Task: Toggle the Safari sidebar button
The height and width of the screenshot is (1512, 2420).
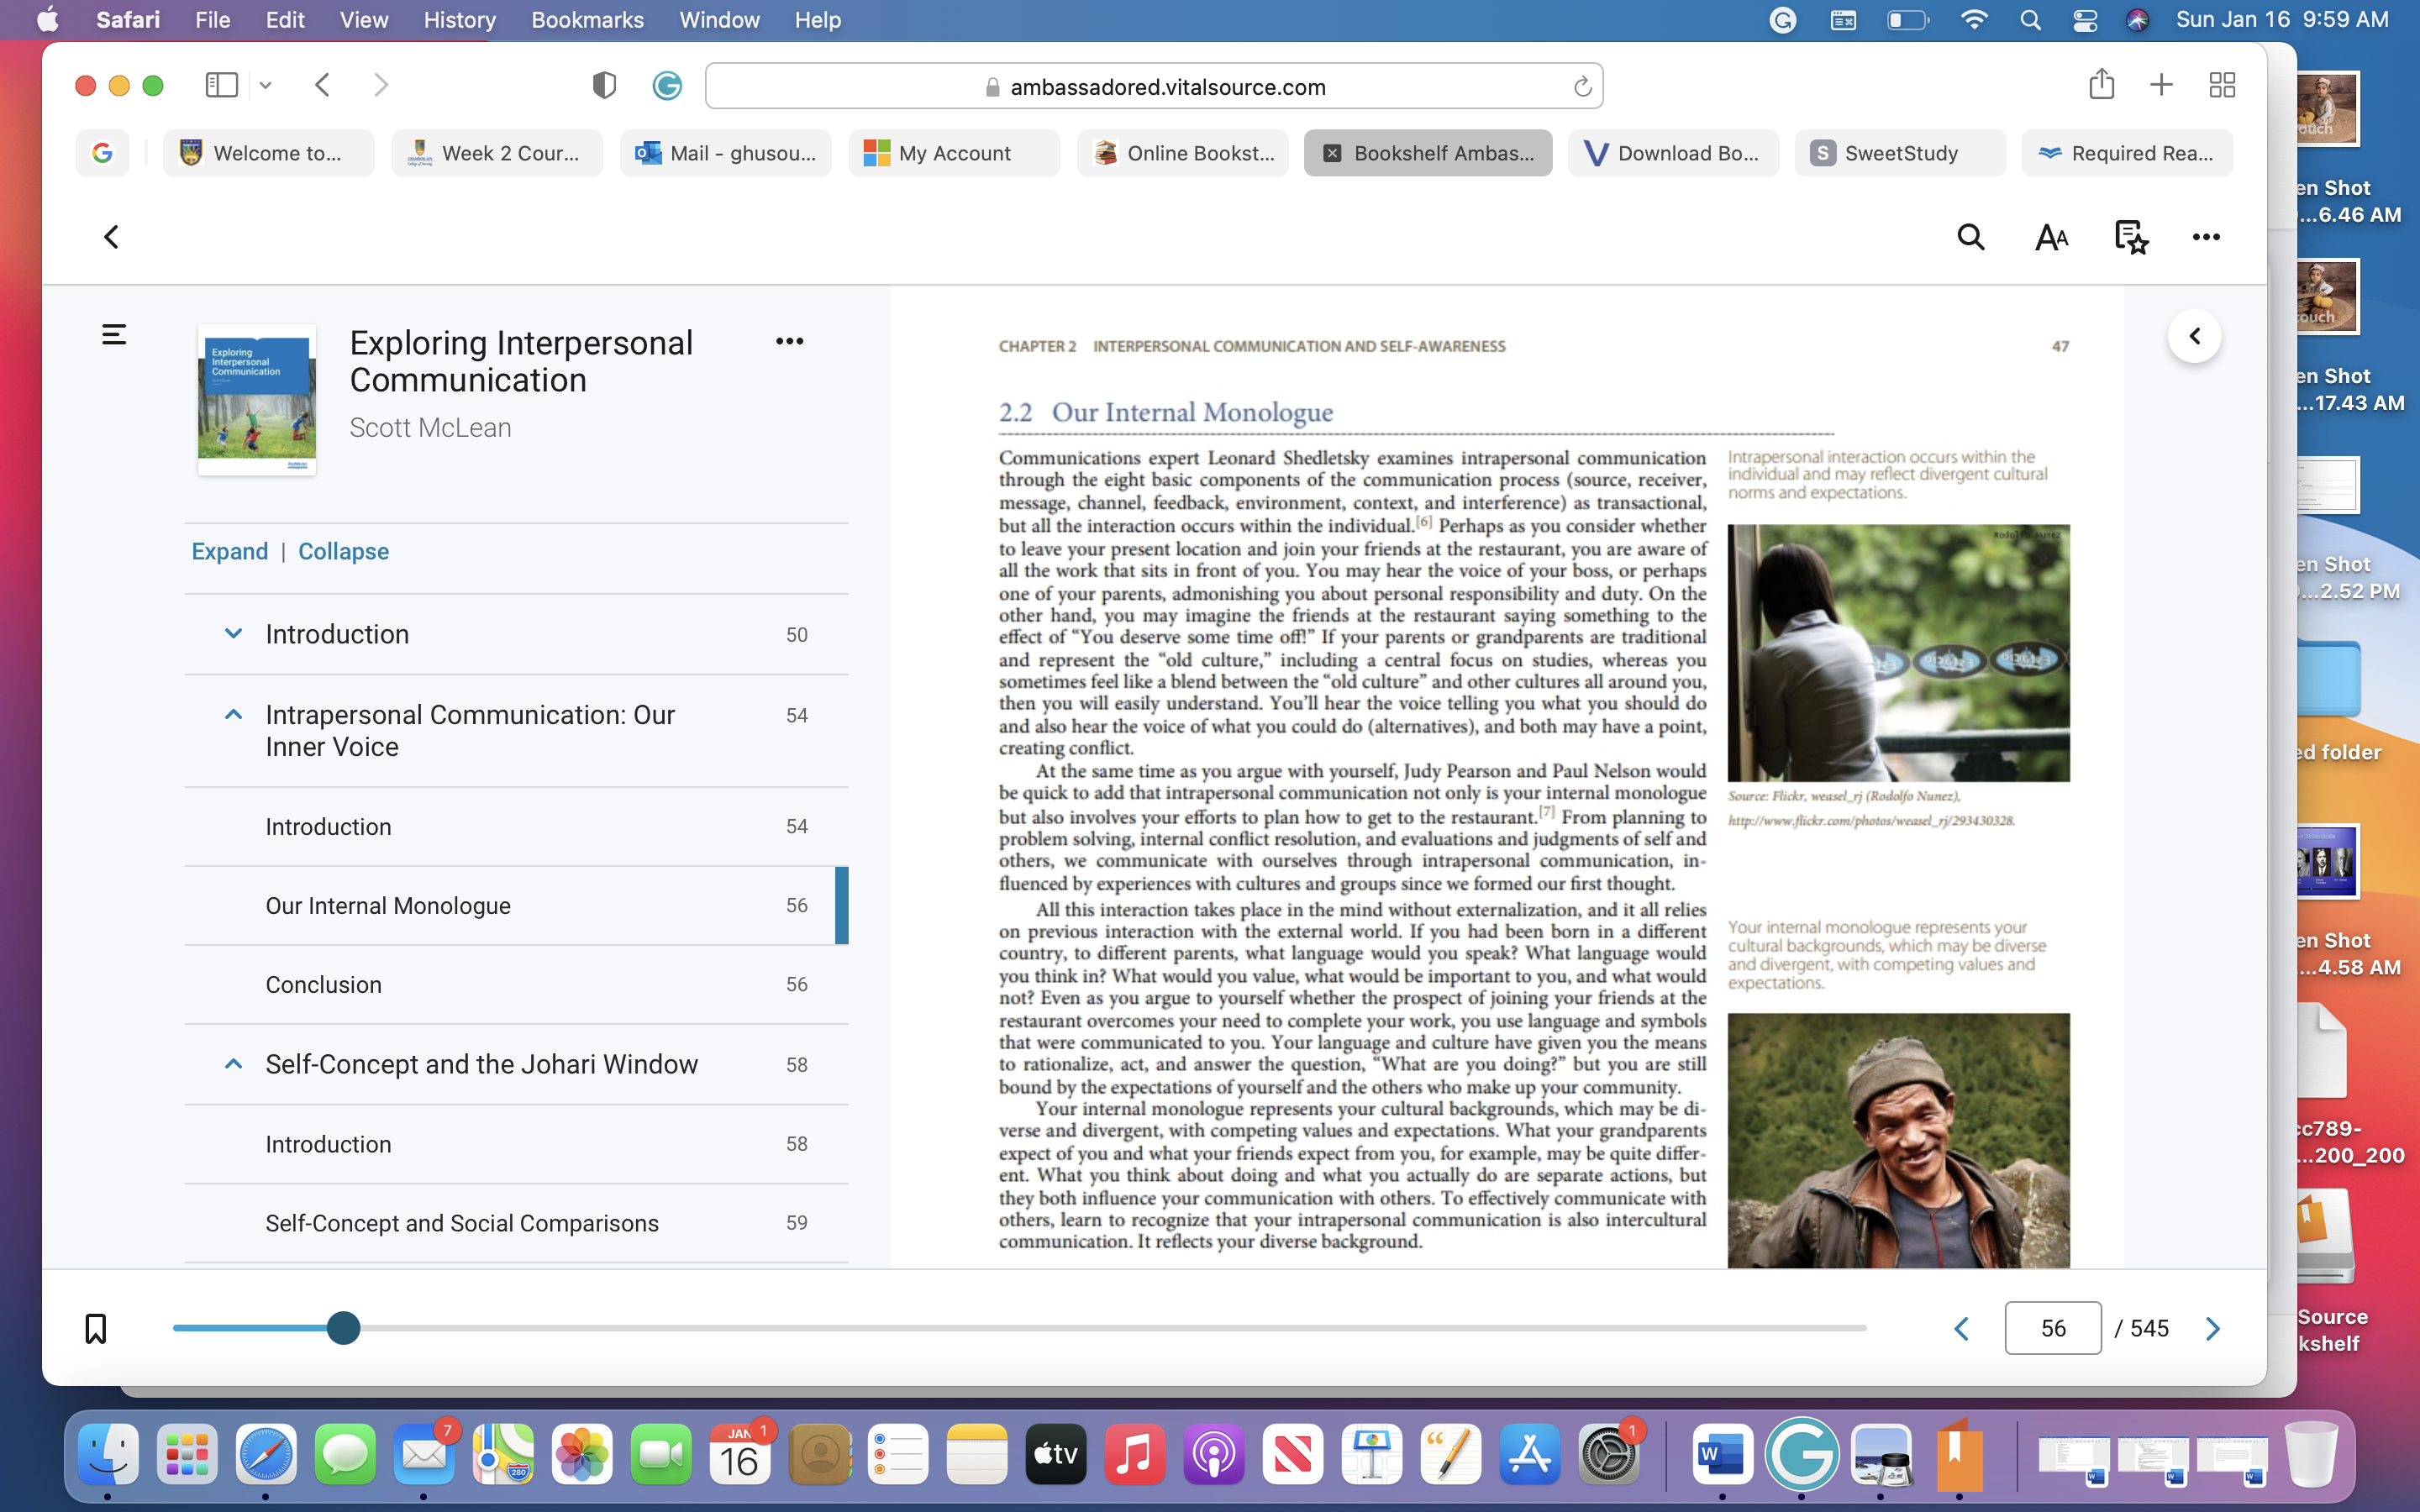Action: [221, 85]
